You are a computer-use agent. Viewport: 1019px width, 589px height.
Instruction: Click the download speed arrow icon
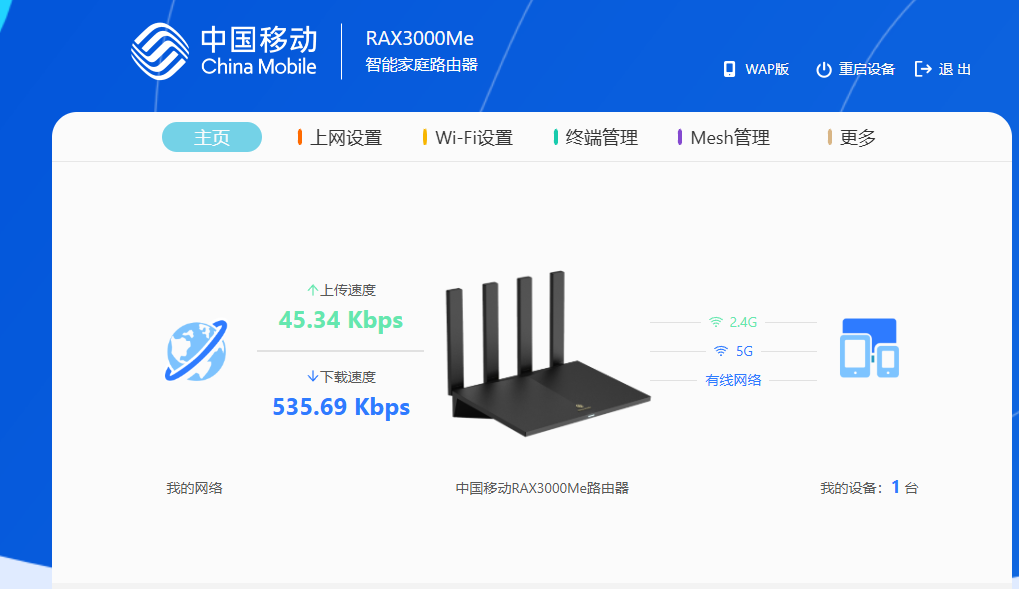click(313, 376)
